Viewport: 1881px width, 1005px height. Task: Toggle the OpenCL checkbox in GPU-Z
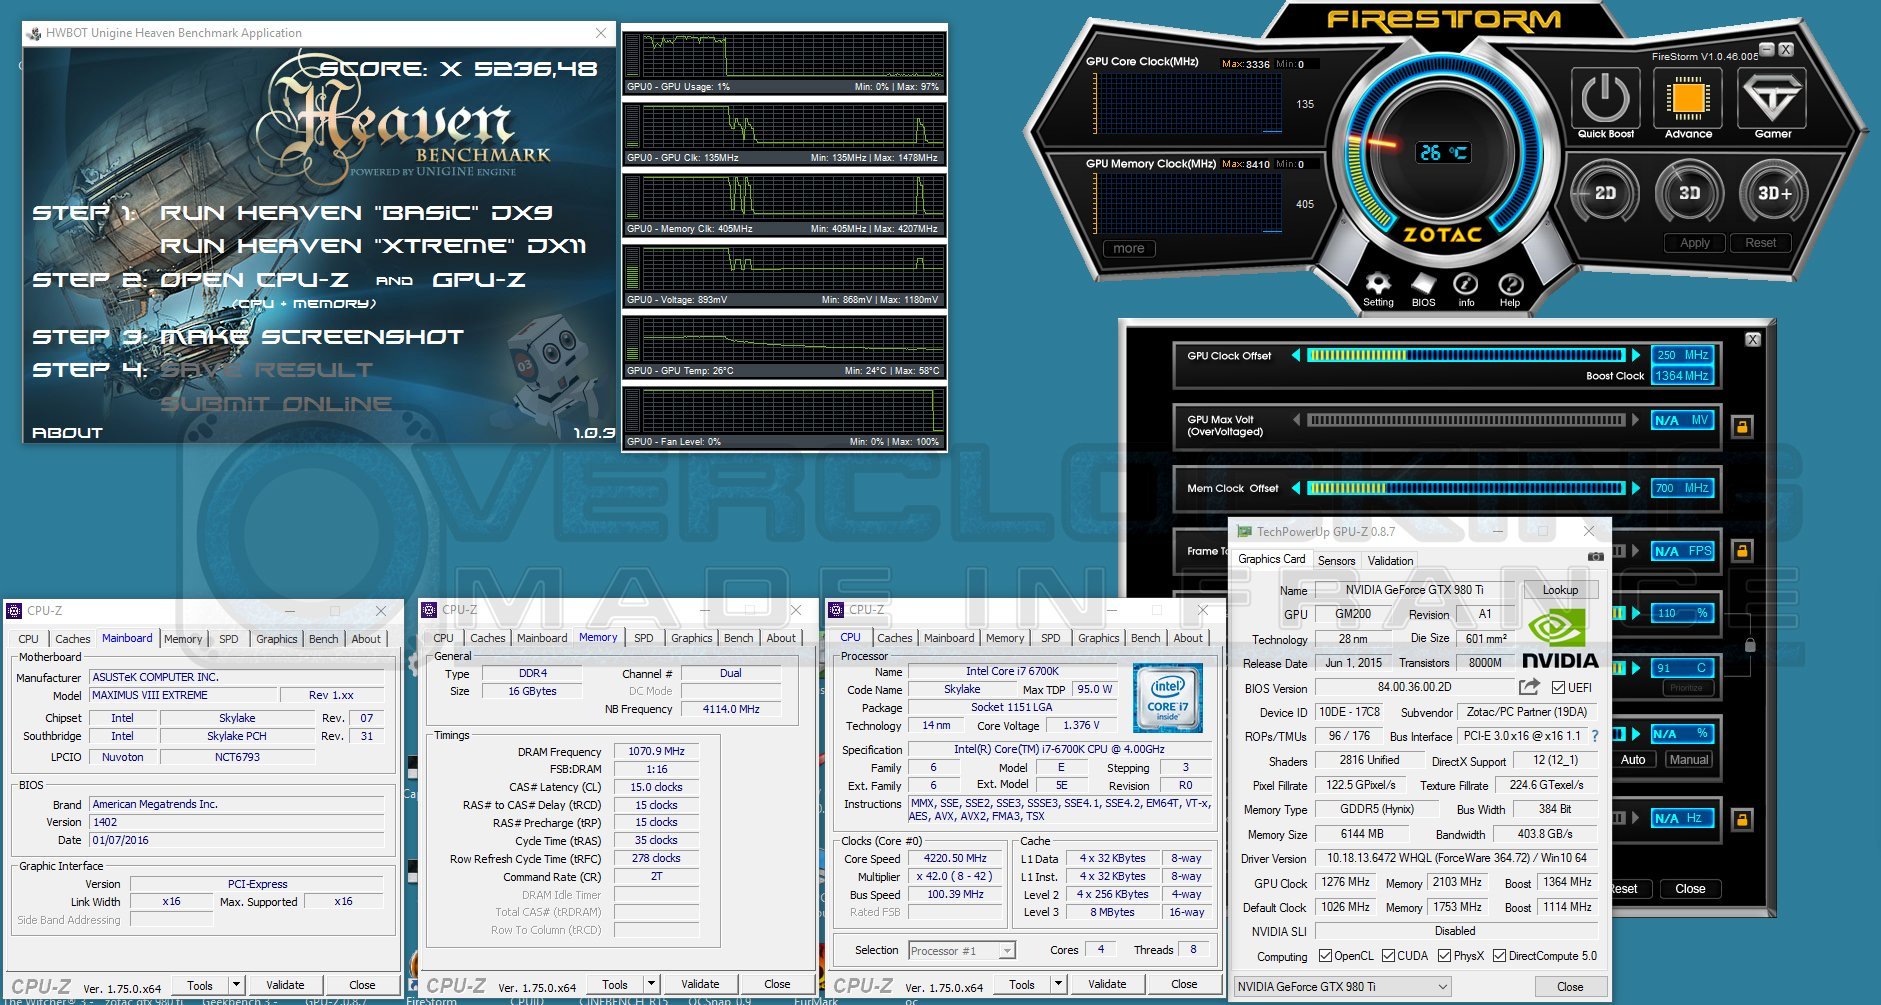pyautogui.click(x=1325, y=956)
